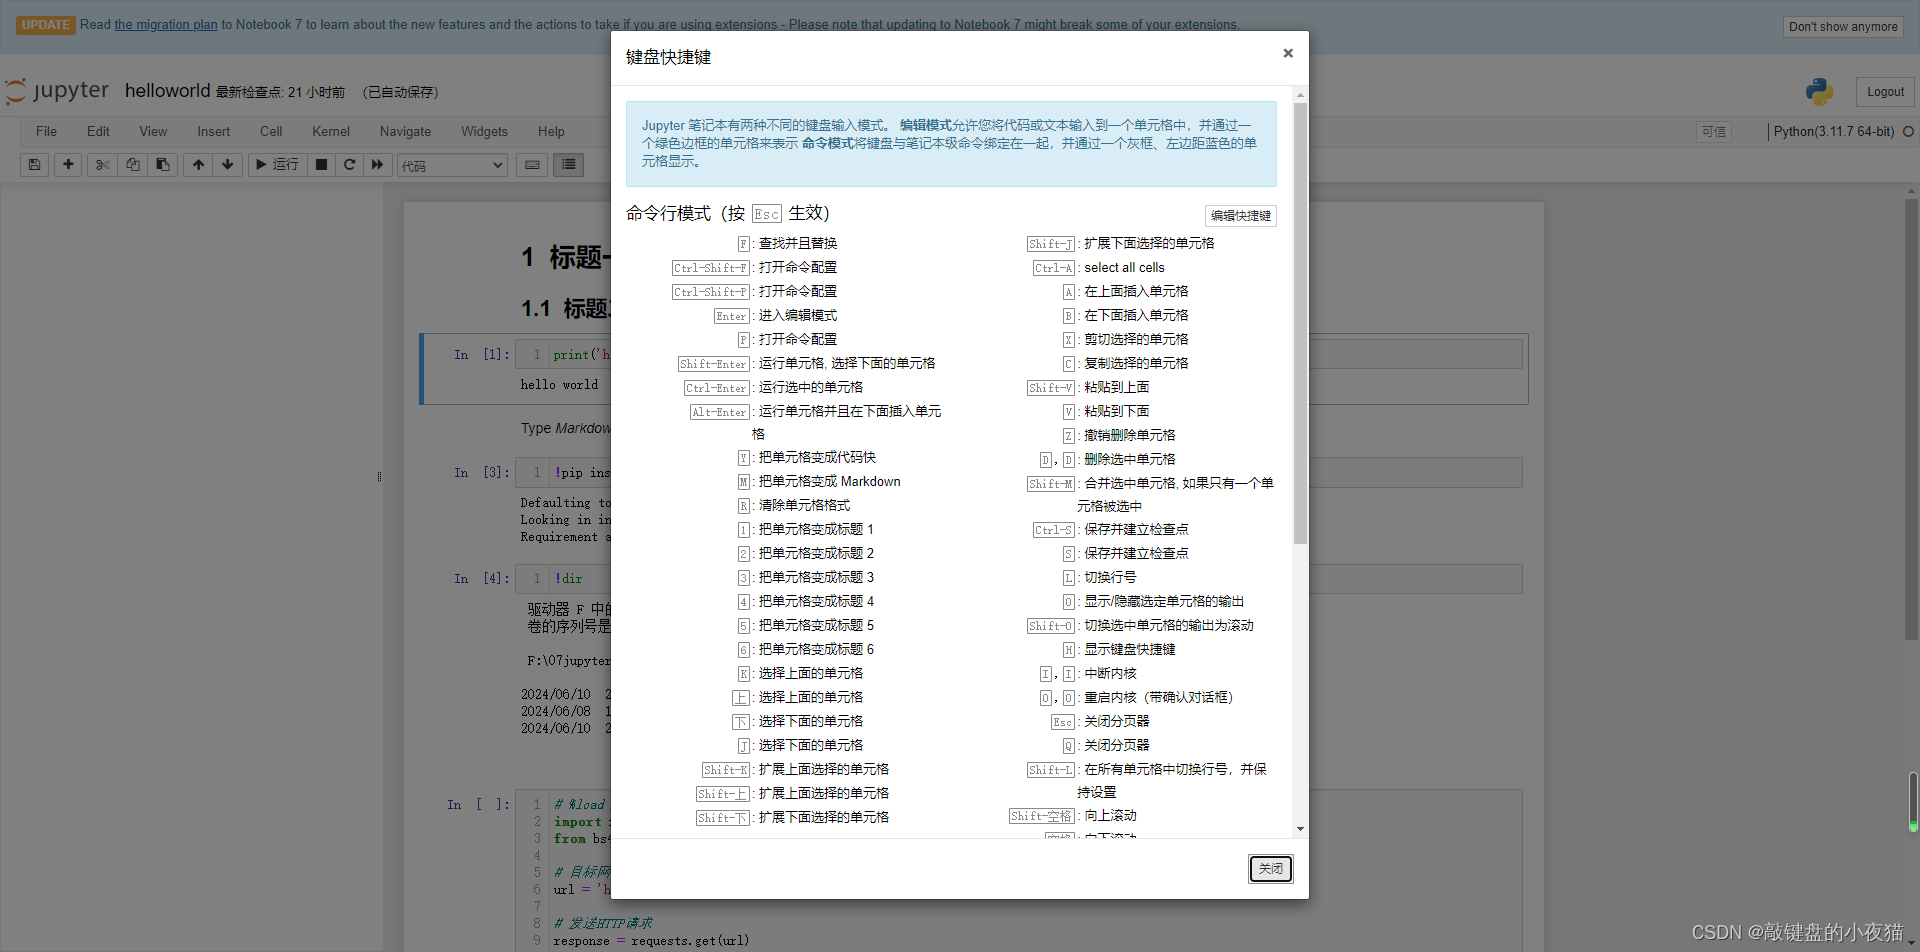Open the Edit menu
Screen dimensions: 1920x952
point(98,131)
